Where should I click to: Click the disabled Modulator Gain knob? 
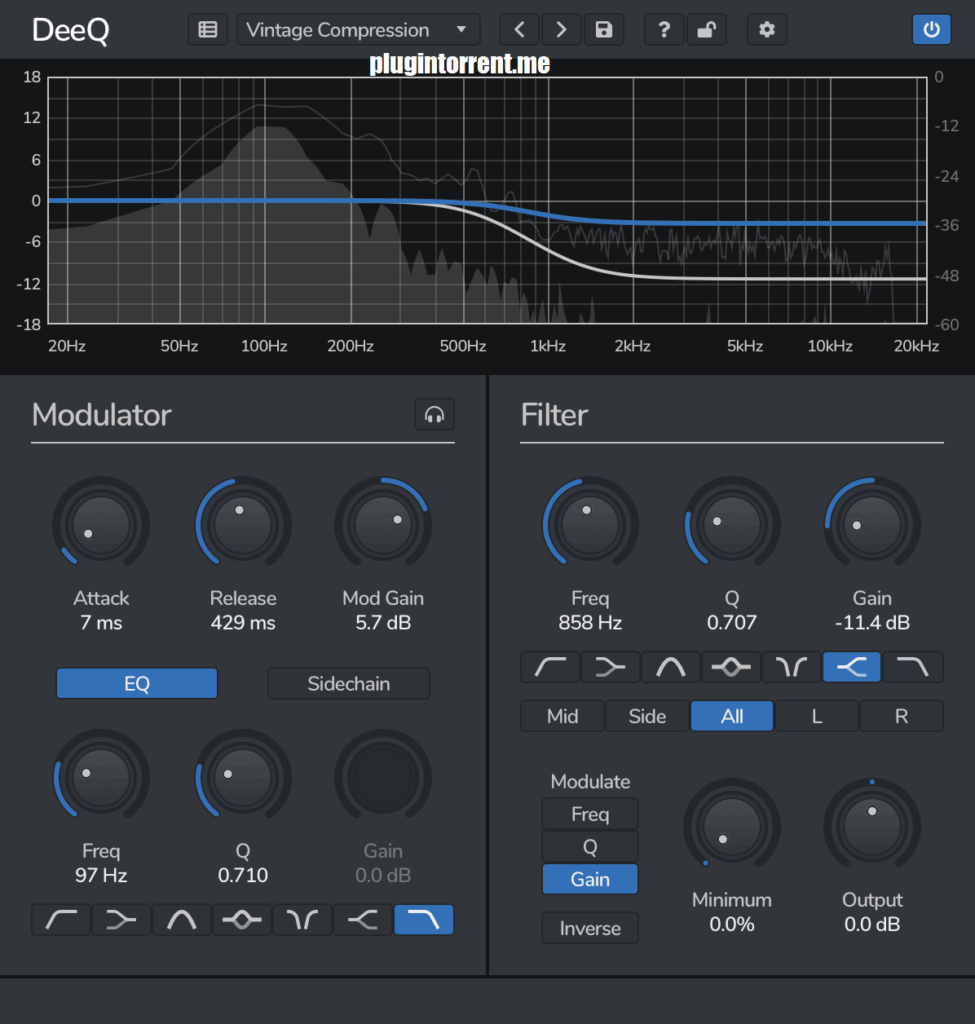(x=383, y=777)
